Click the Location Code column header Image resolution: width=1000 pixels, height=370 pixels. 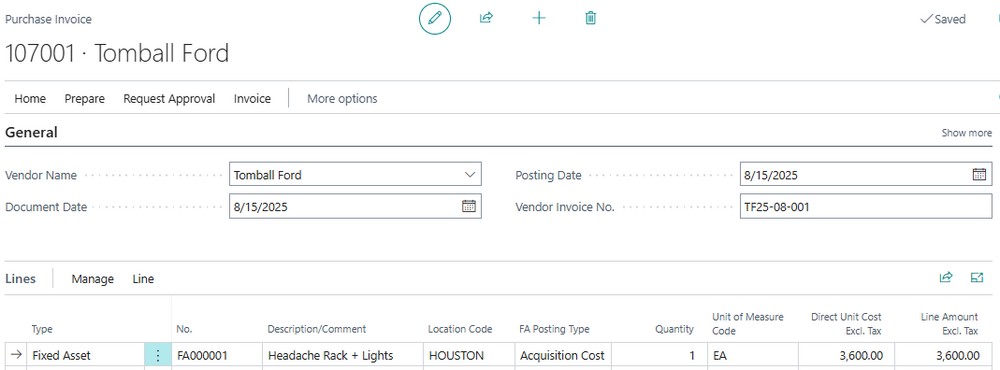click(460, 329)
